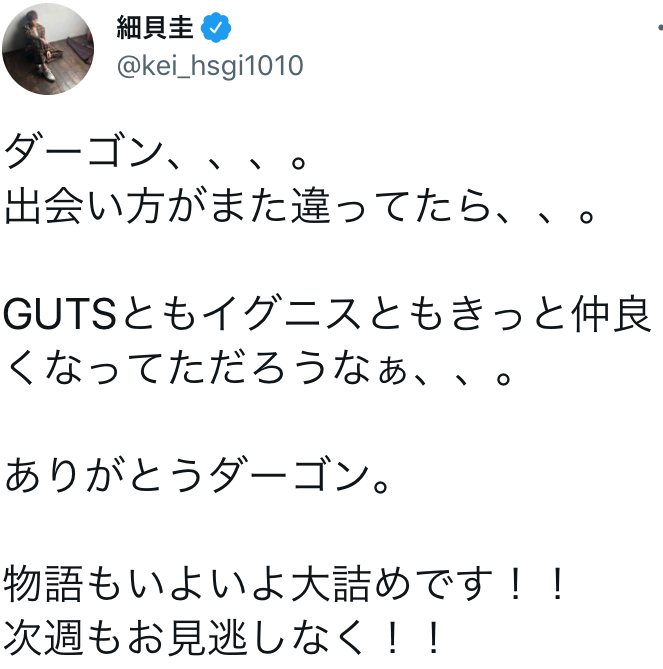Click the line くなってただろうなぁ
The image size is (663, 669).
[259, 368]
